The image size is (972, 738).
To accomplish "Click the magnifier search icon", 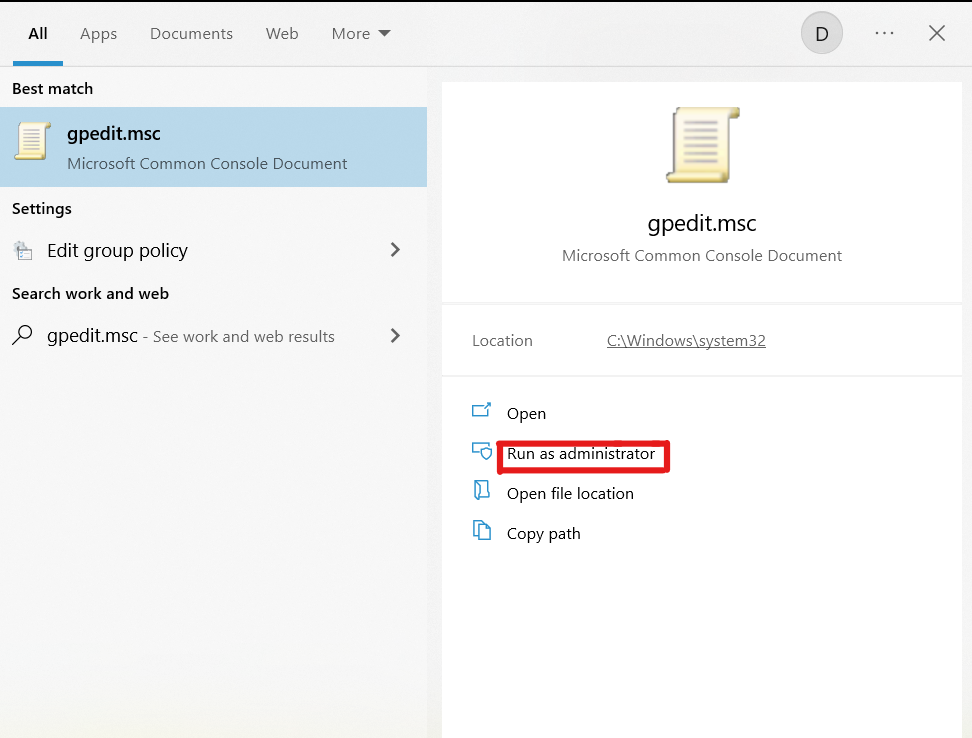I will coord(22,335).
